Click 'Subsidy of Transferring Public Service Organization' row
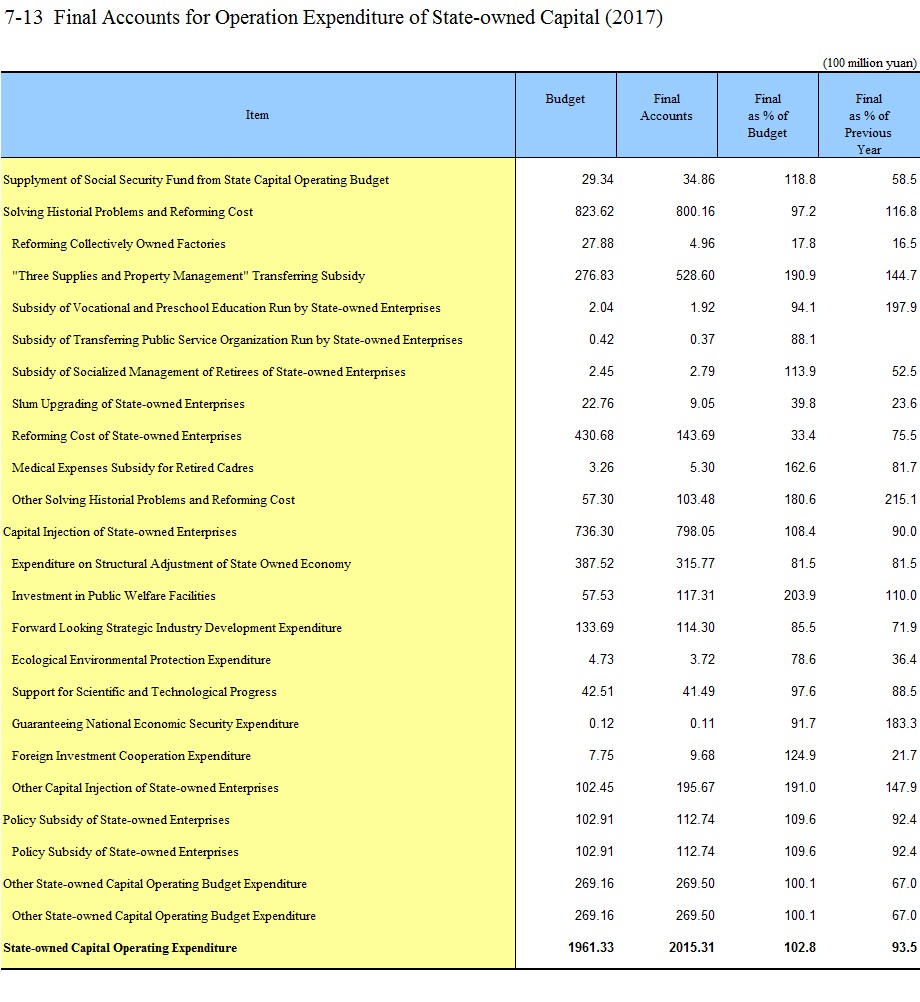The image size is (920, 1002). pos(237,339)
